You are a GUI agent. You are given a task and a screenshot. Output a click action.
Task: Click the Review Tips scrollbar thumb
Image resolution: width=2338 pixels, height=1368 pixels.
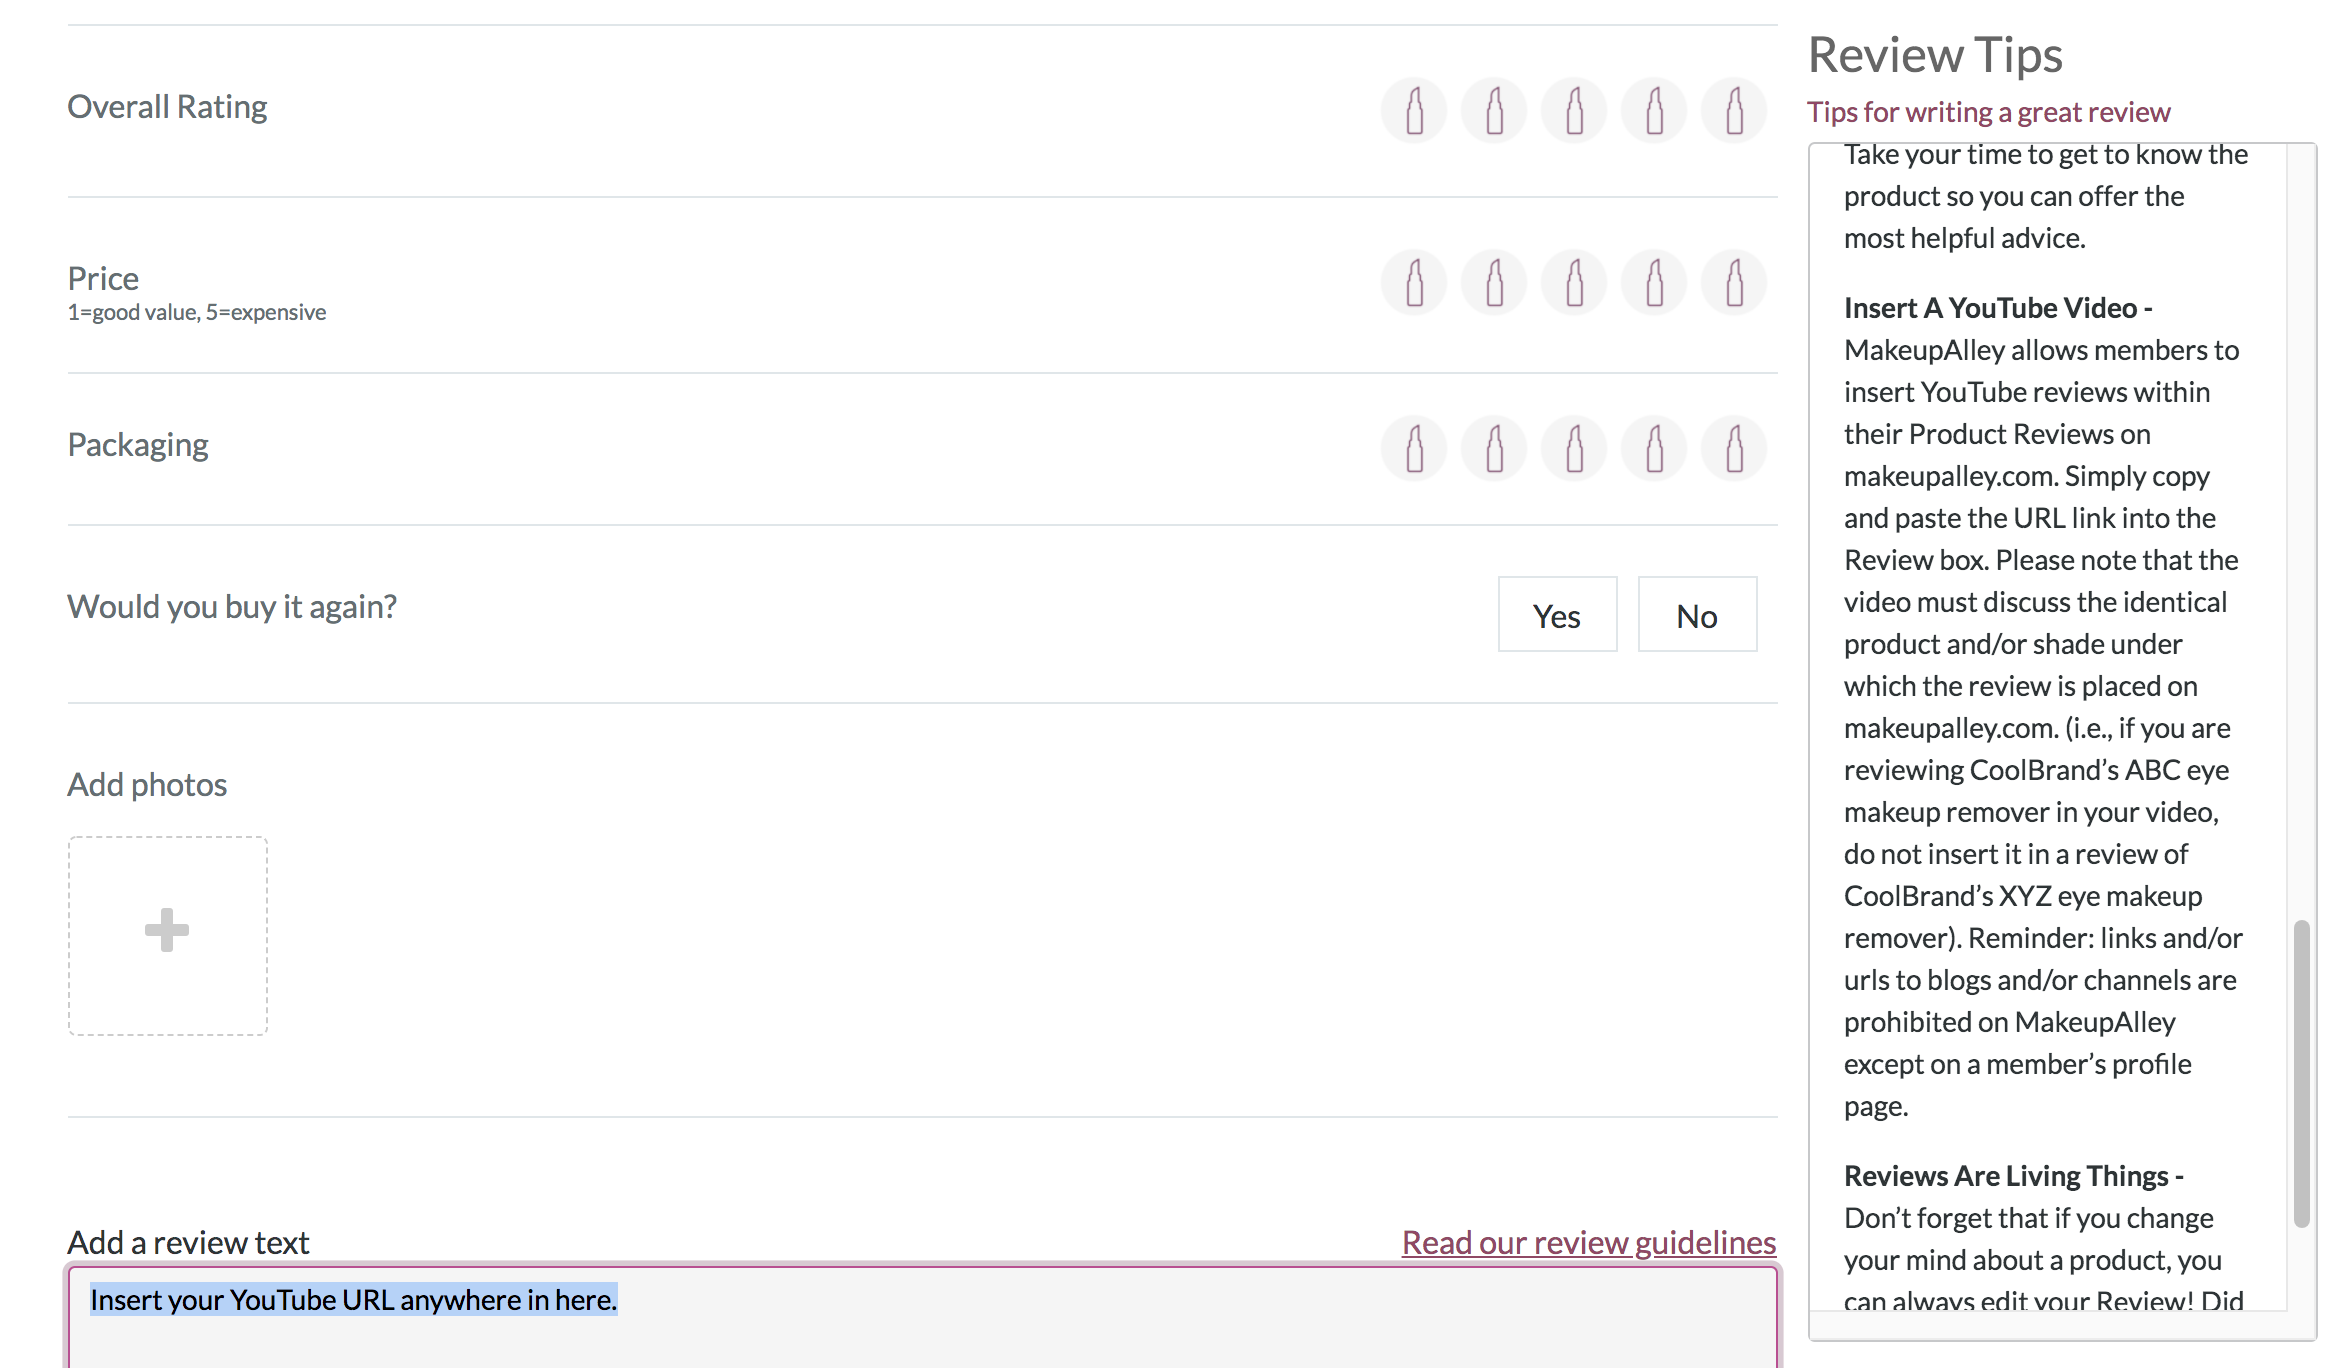(2301, 1072)
